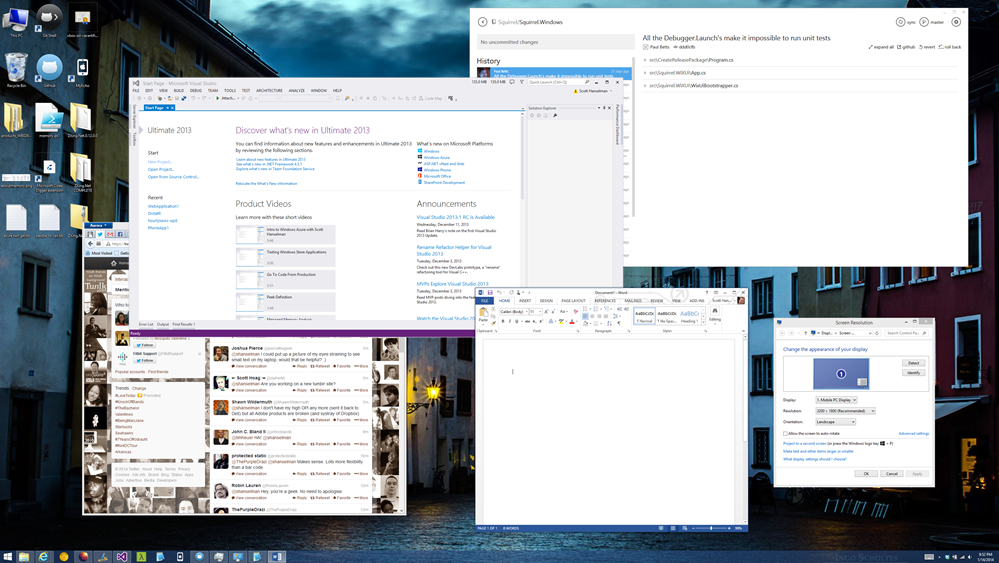Click the Word zoom slider in status bar

click(711, 528)
